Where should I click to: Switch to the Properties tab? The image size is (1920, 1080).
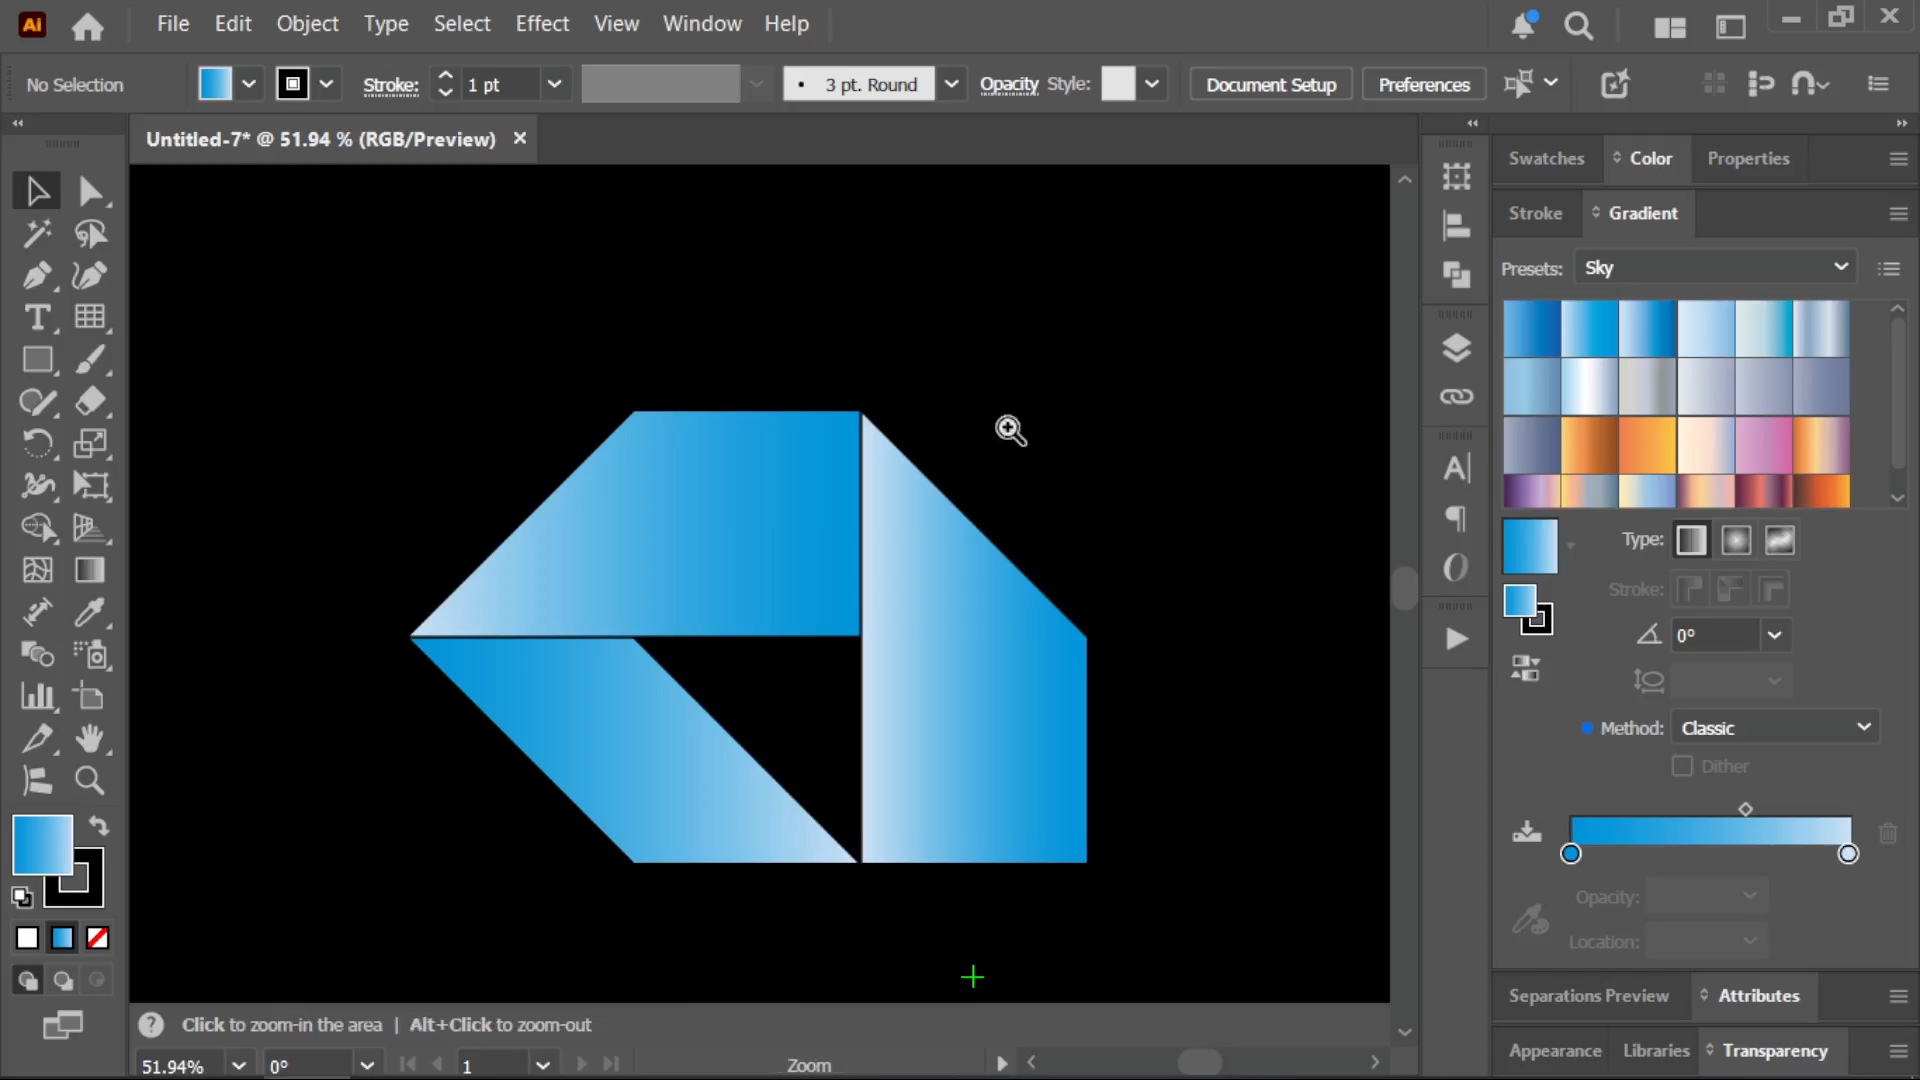[1748, 158]
